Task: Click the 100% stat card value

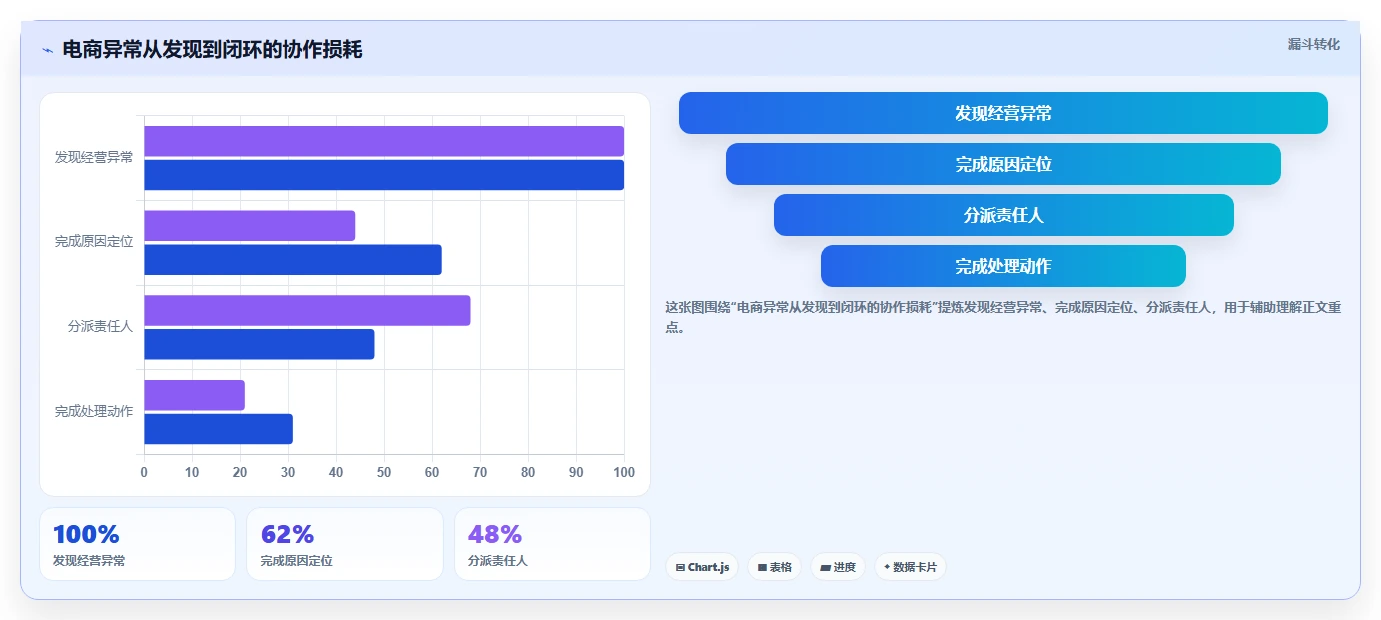Action: [86, 535]
